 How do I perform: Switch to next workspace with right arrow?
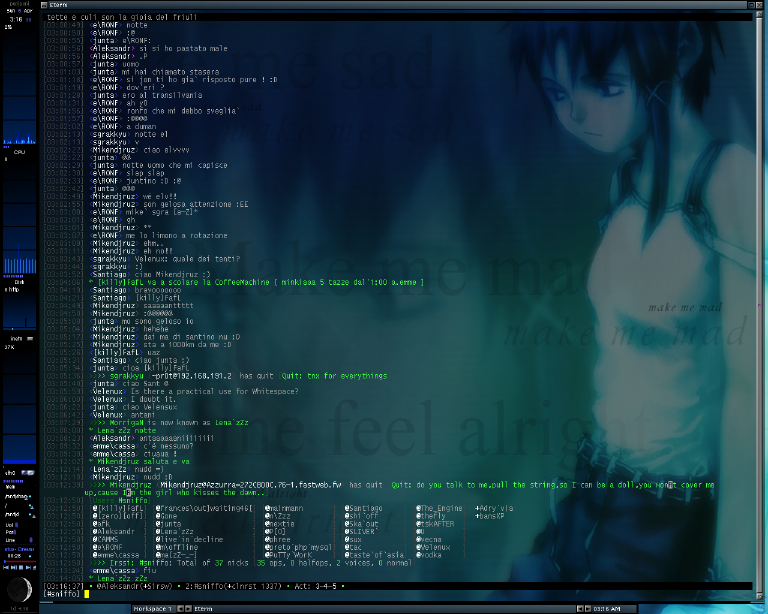[x=188, y=609]
